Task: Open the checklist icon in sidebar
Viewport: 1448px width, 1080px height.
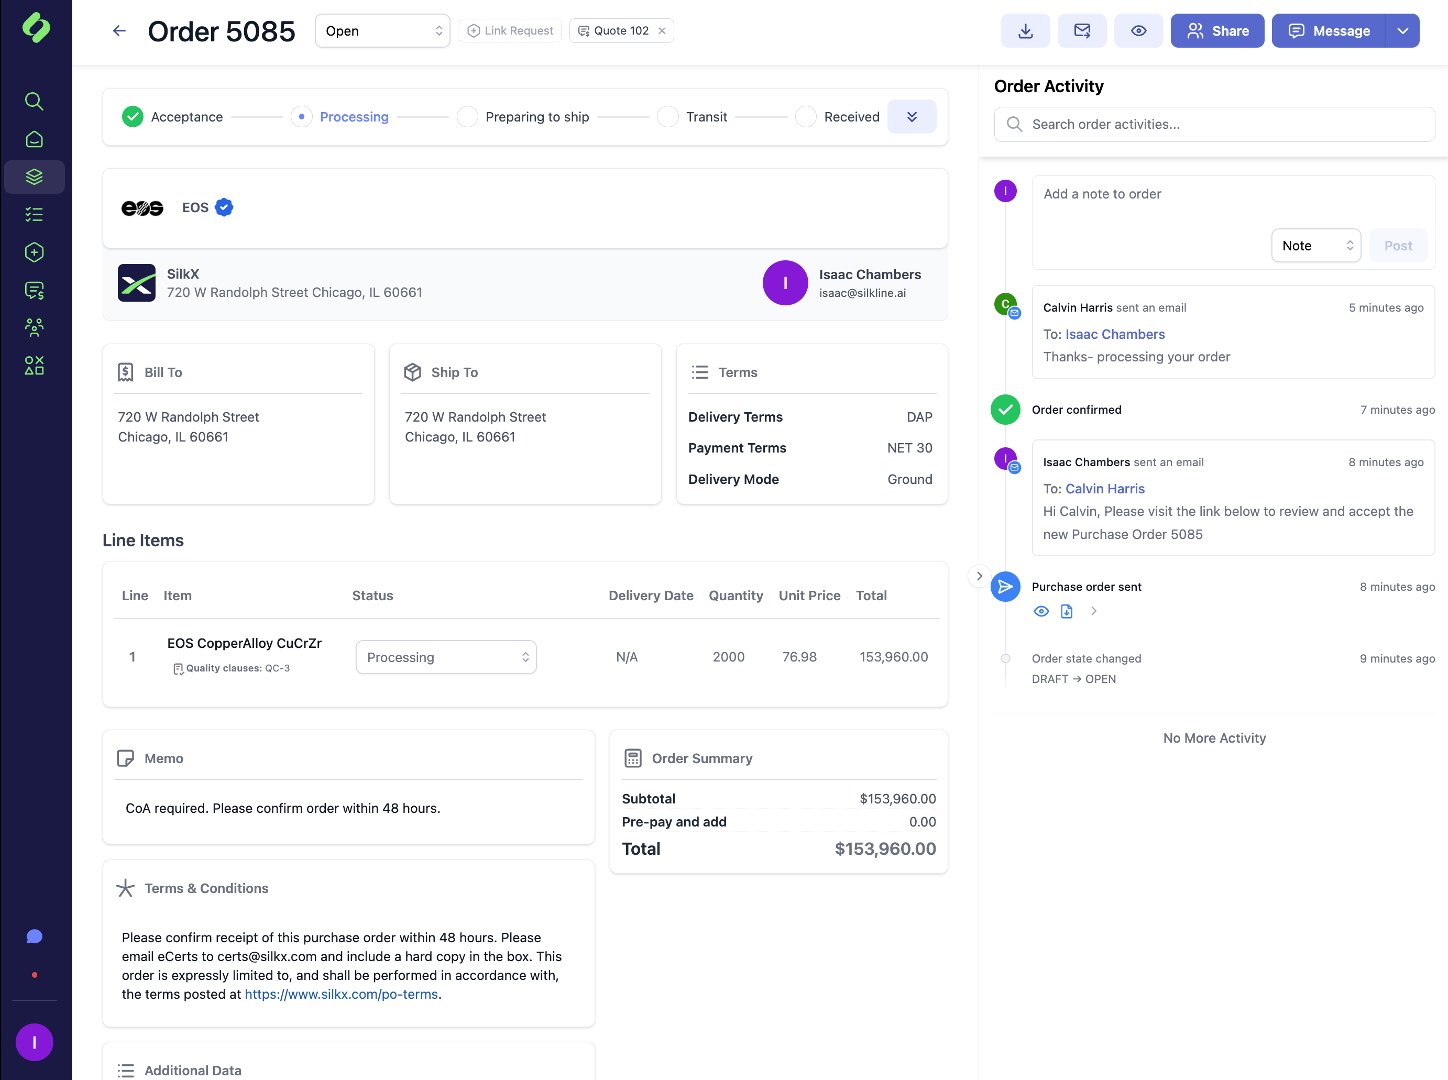Action: tap(34, 214)
